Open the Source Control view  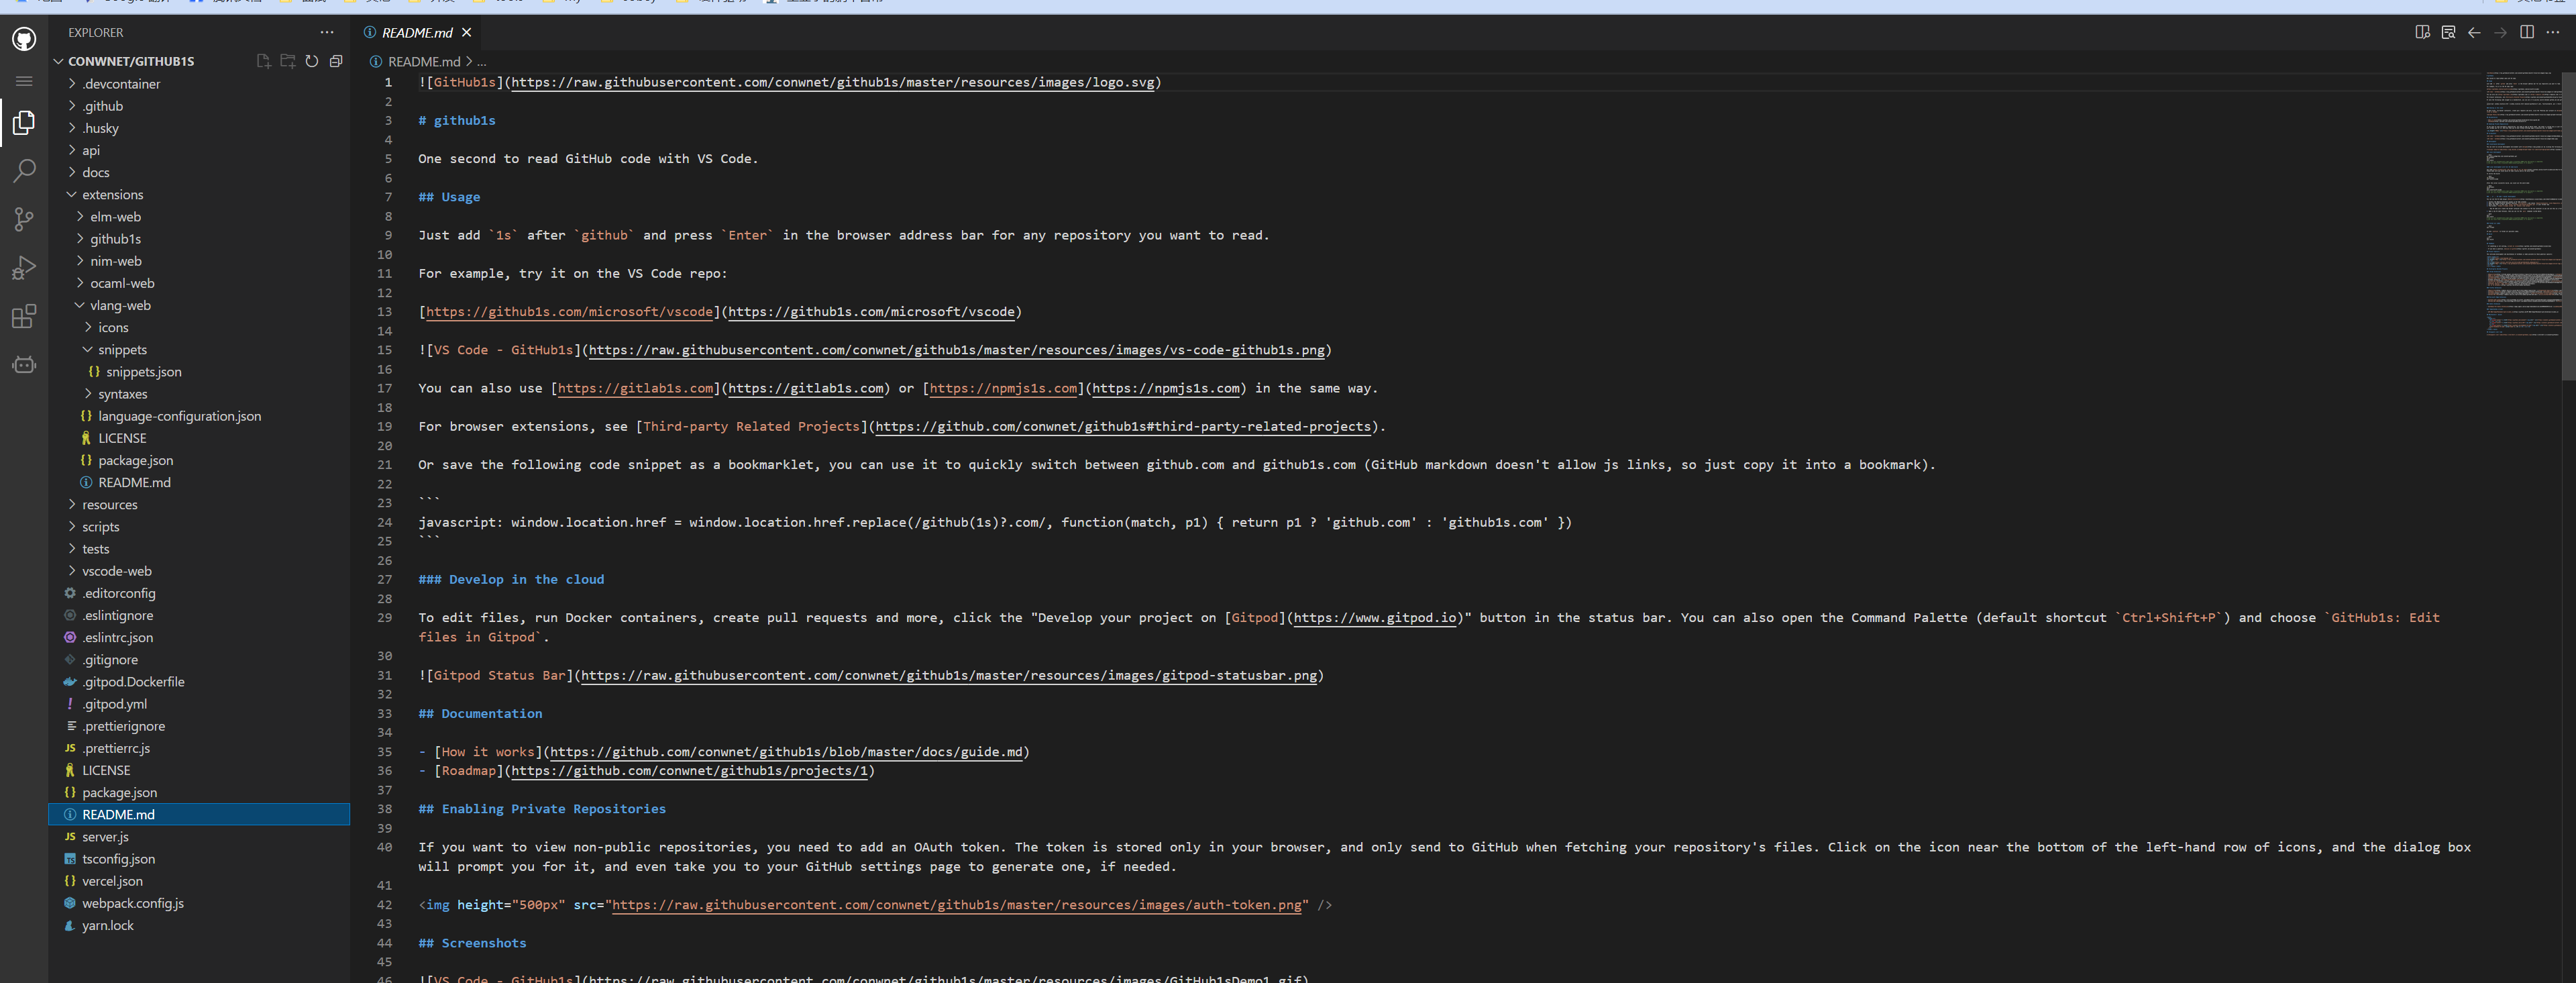[24, 219]
